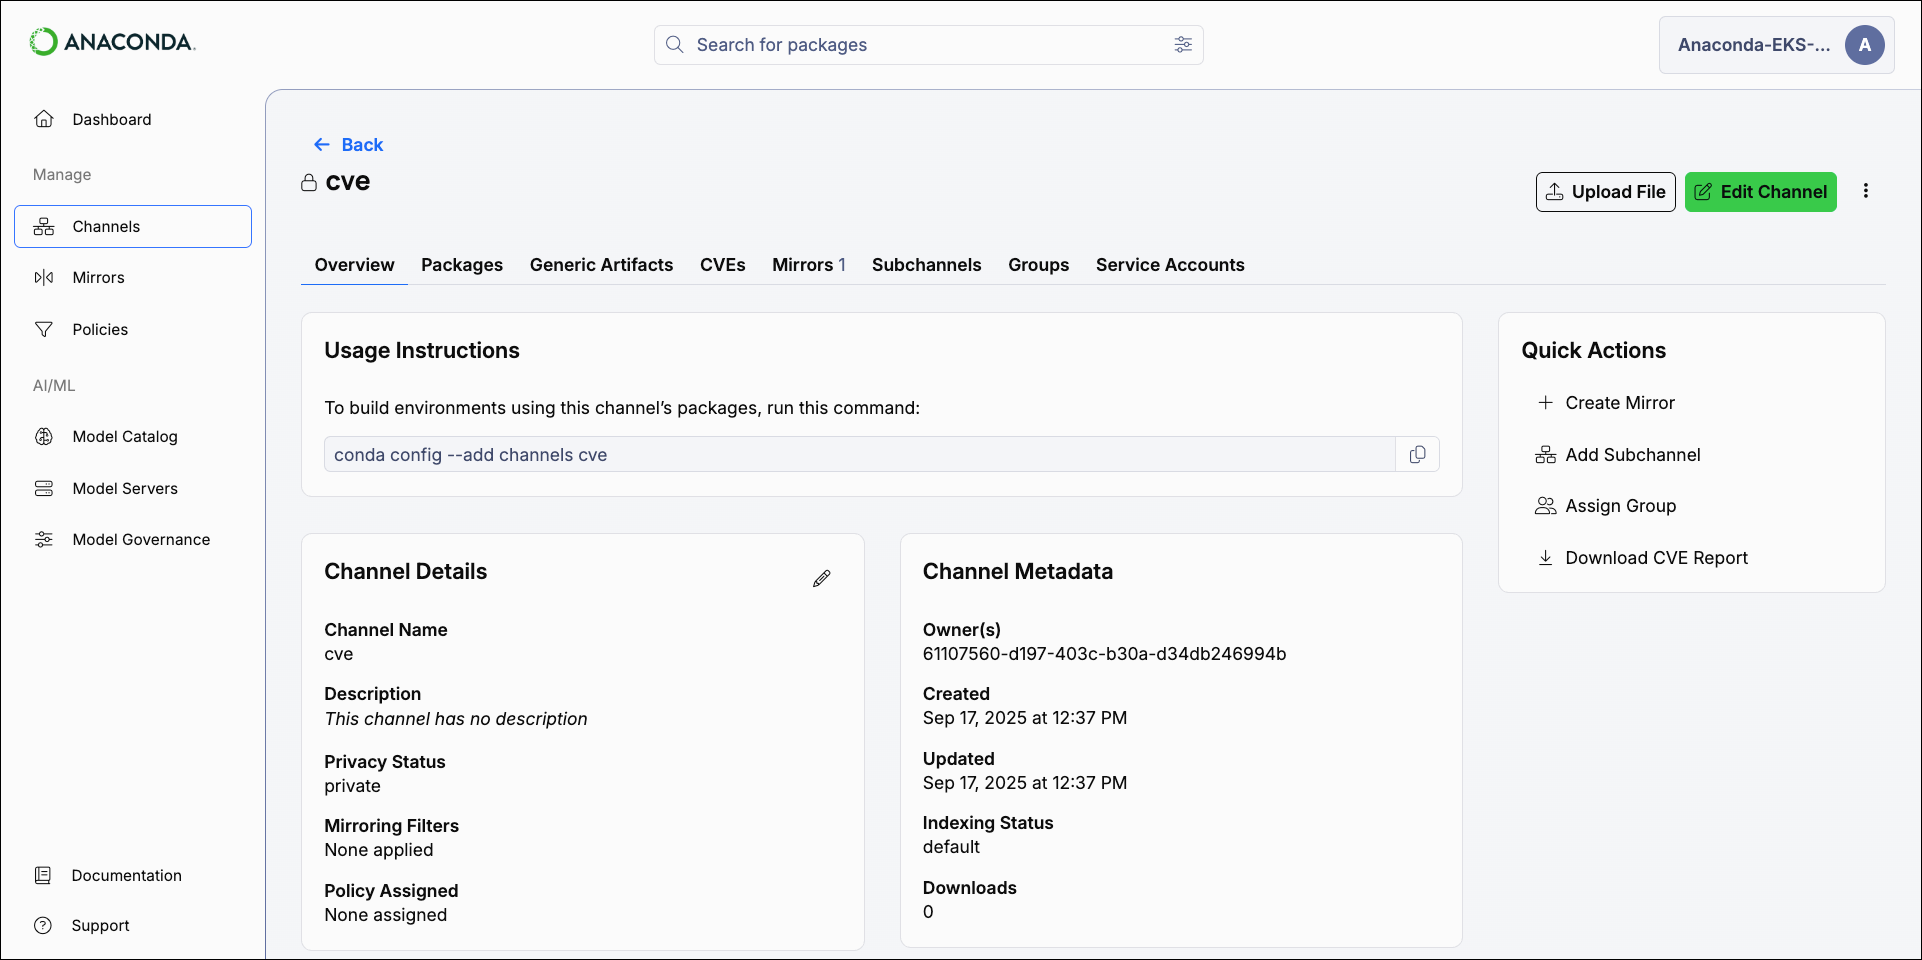Click the Anaconda logo
The width and height of the screenshot is (1922, 960).
[x=112, y=42]
